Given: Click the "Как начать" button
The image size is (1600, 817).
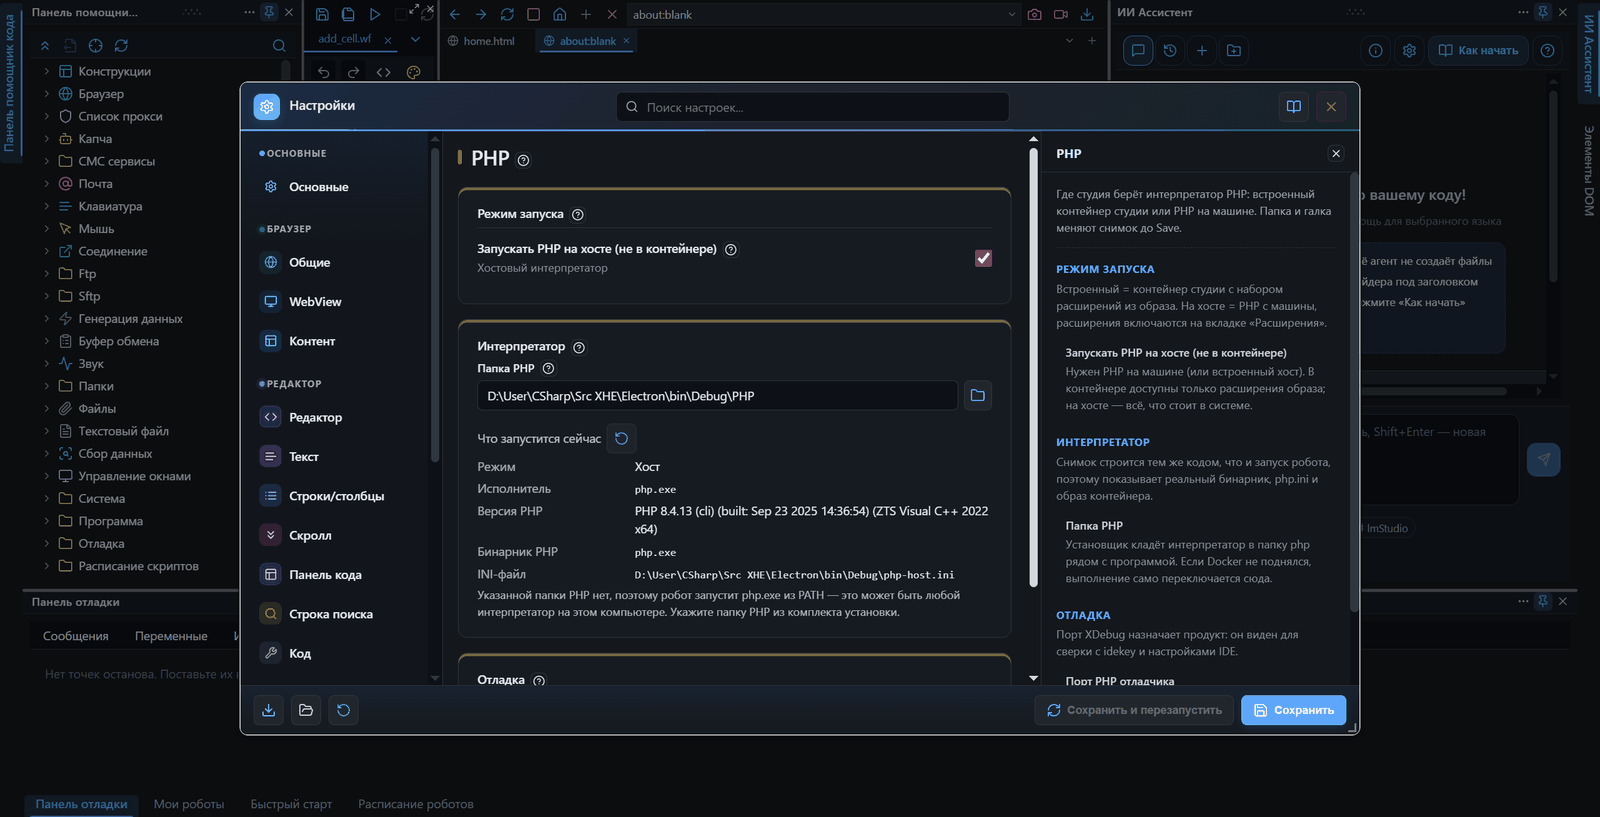Looking at the screenshot, I should [1478, 51].
